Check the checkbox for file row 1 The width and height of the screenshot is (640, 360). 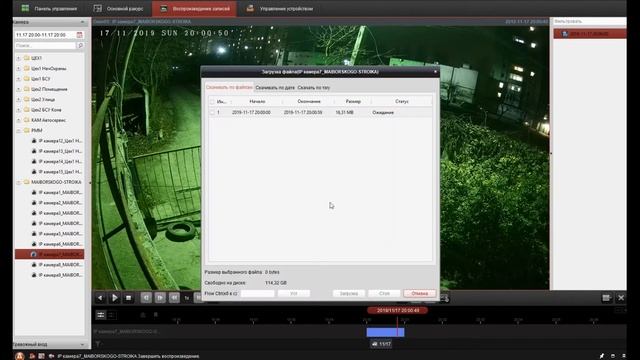coord(211,112)
